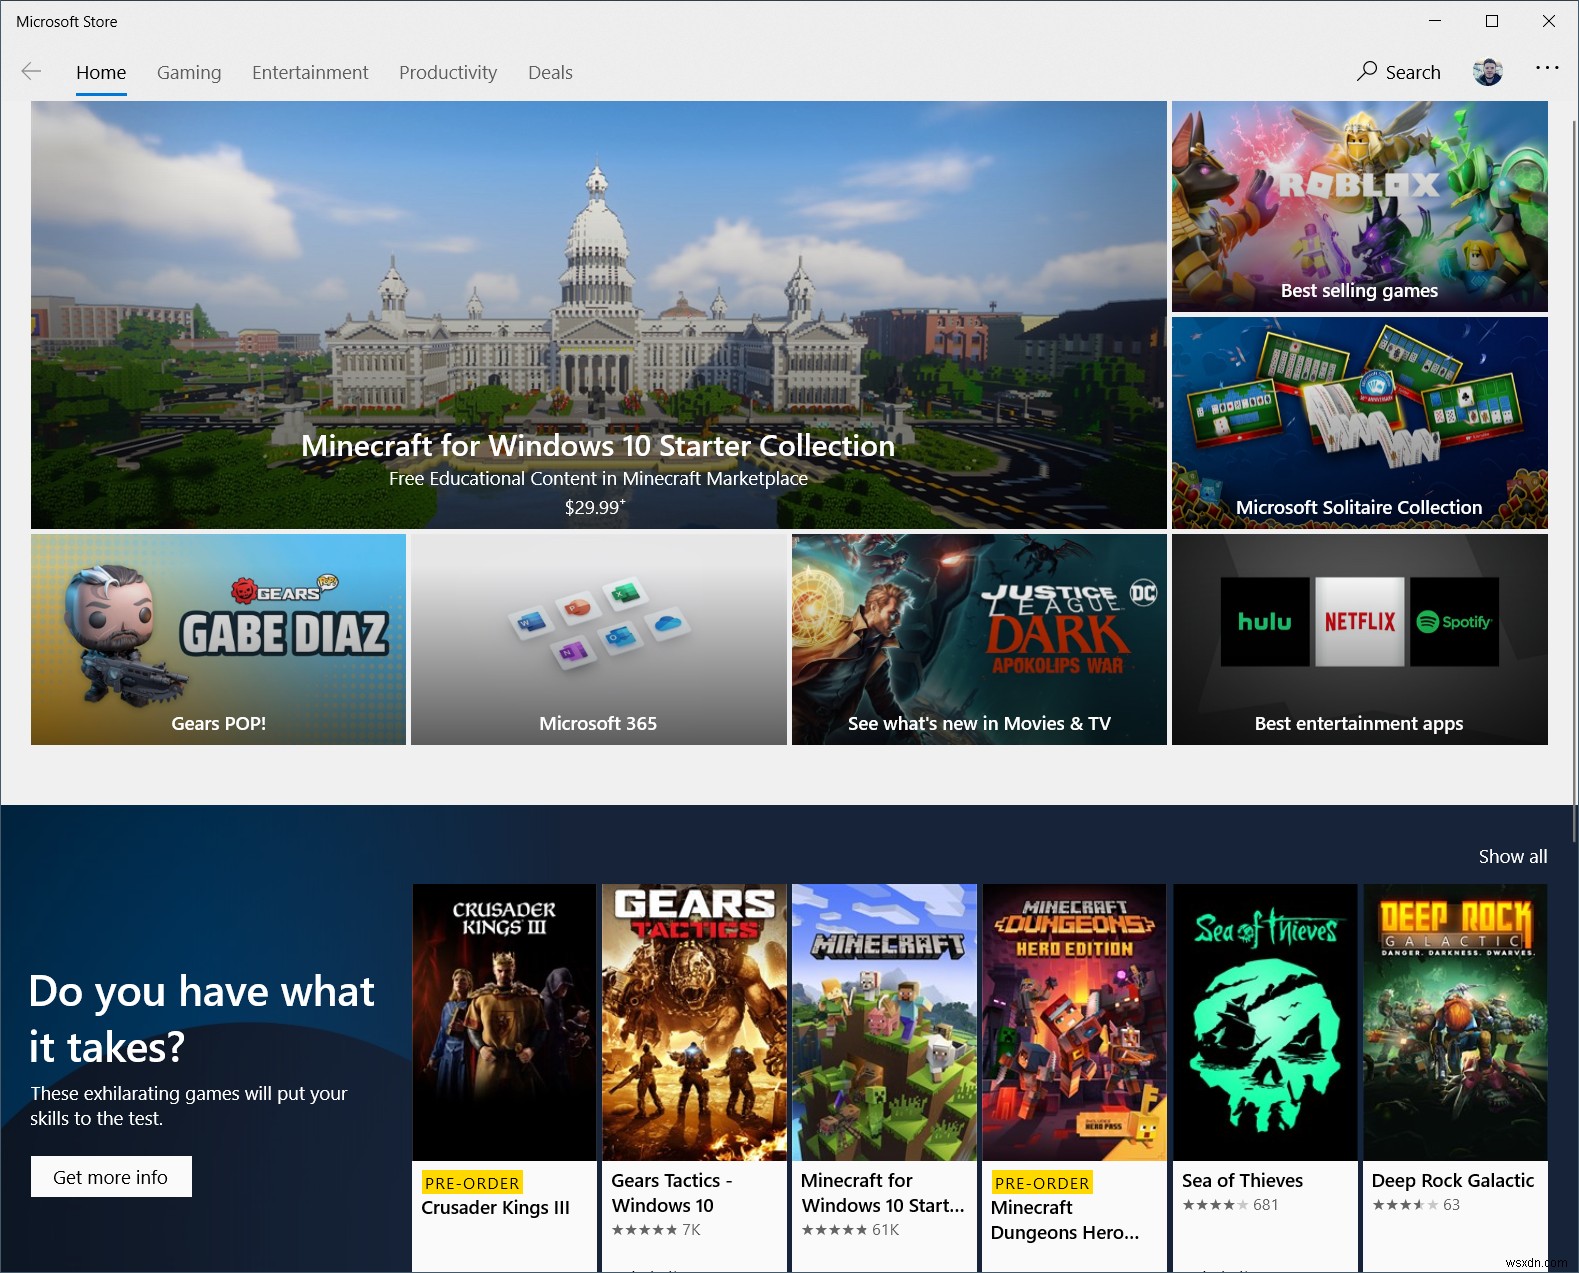Click the Netflix logo

point(1360,622)
